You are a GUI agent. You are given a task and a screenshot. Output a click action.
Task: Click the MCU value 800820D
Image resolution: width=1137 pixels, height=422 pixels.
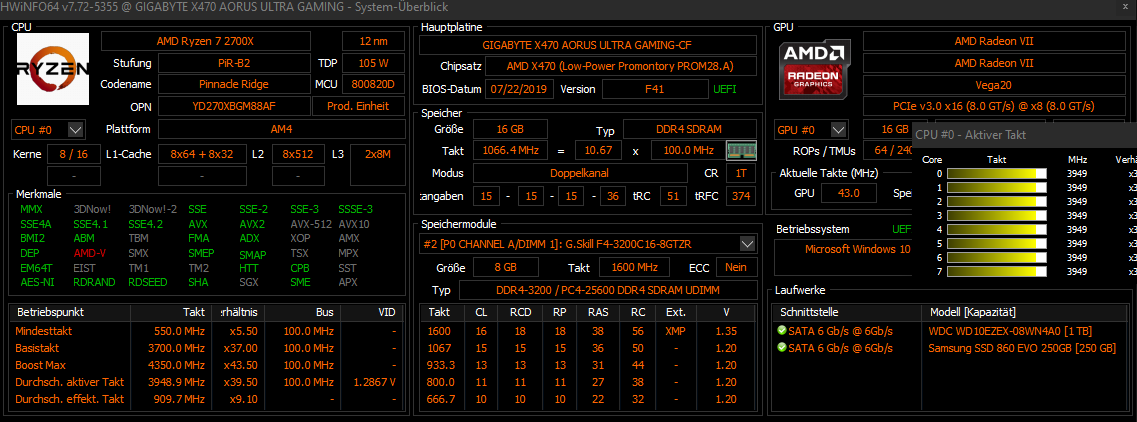click(373, 84)
